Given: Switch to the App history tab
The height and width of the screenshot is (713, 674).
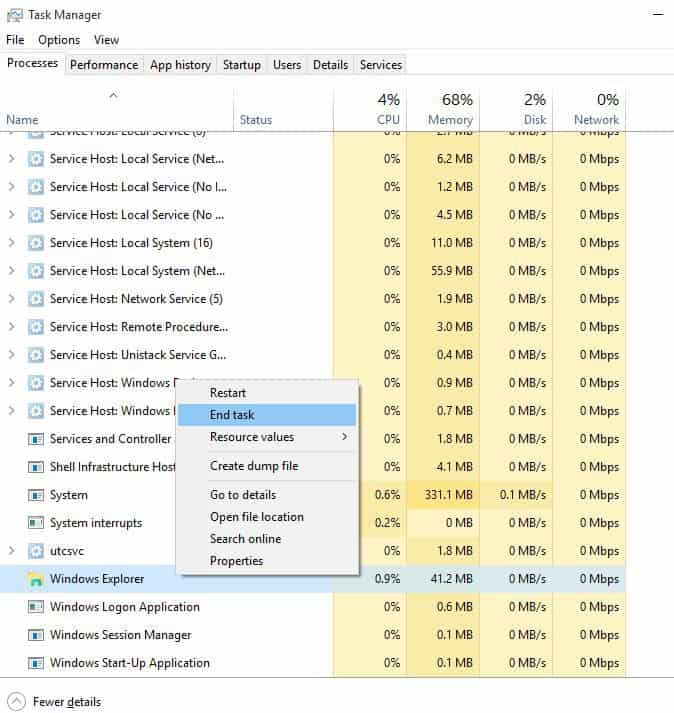Looking at the screenshot, I should 181,65.
